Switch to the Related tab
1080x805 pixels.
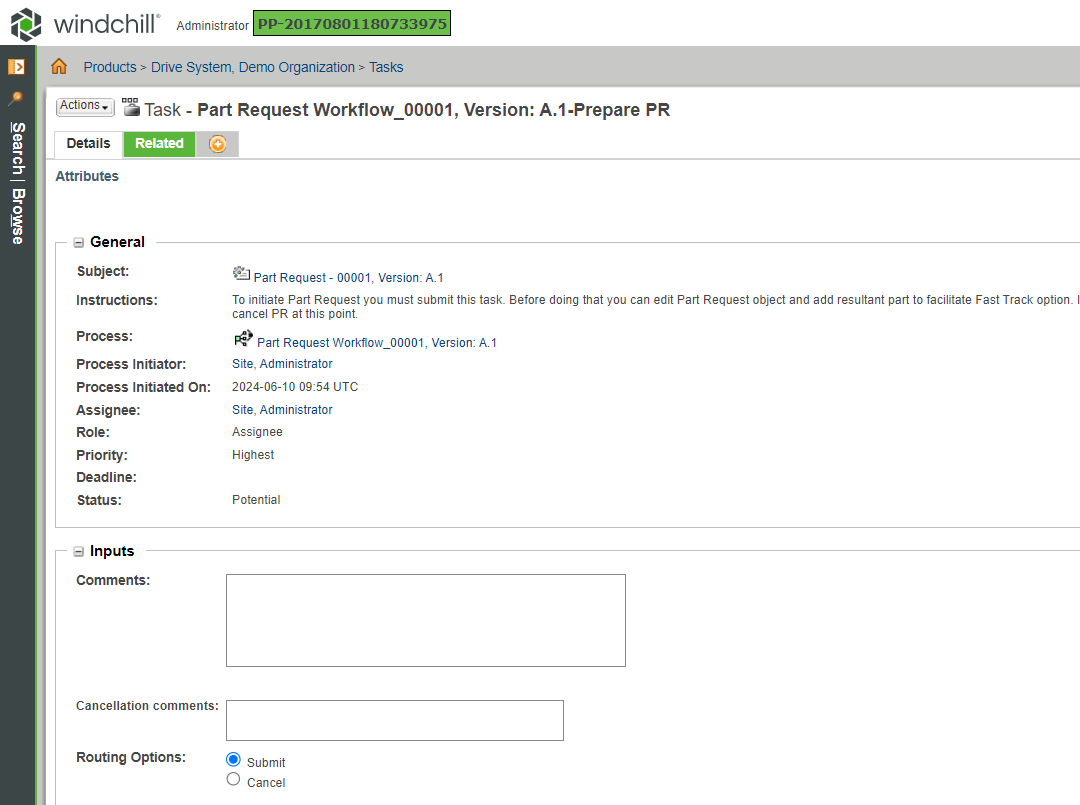point(158,143)
